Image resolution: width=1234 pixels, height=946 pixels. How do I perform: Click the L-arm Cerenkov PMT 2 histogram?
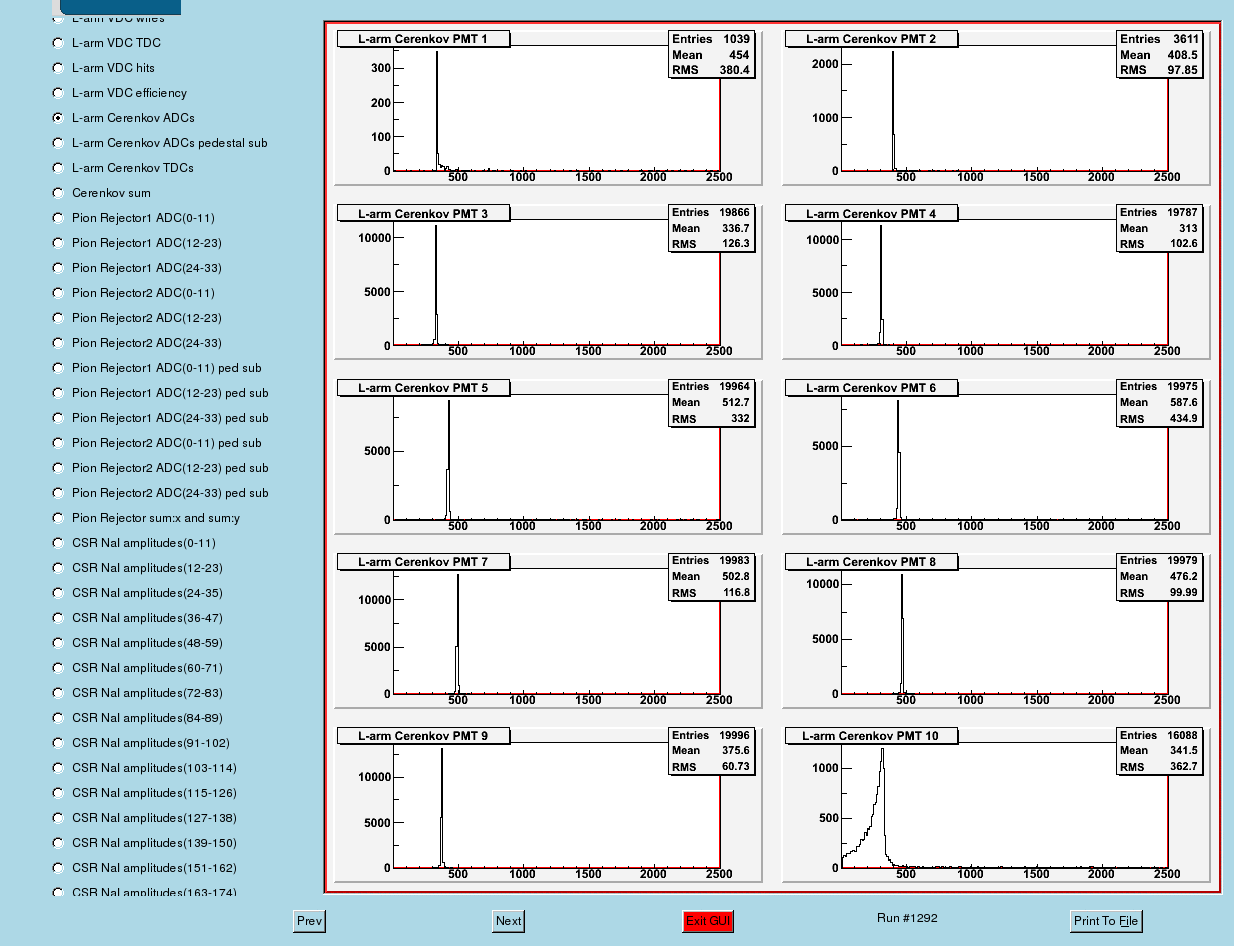(x=996, y=108)
